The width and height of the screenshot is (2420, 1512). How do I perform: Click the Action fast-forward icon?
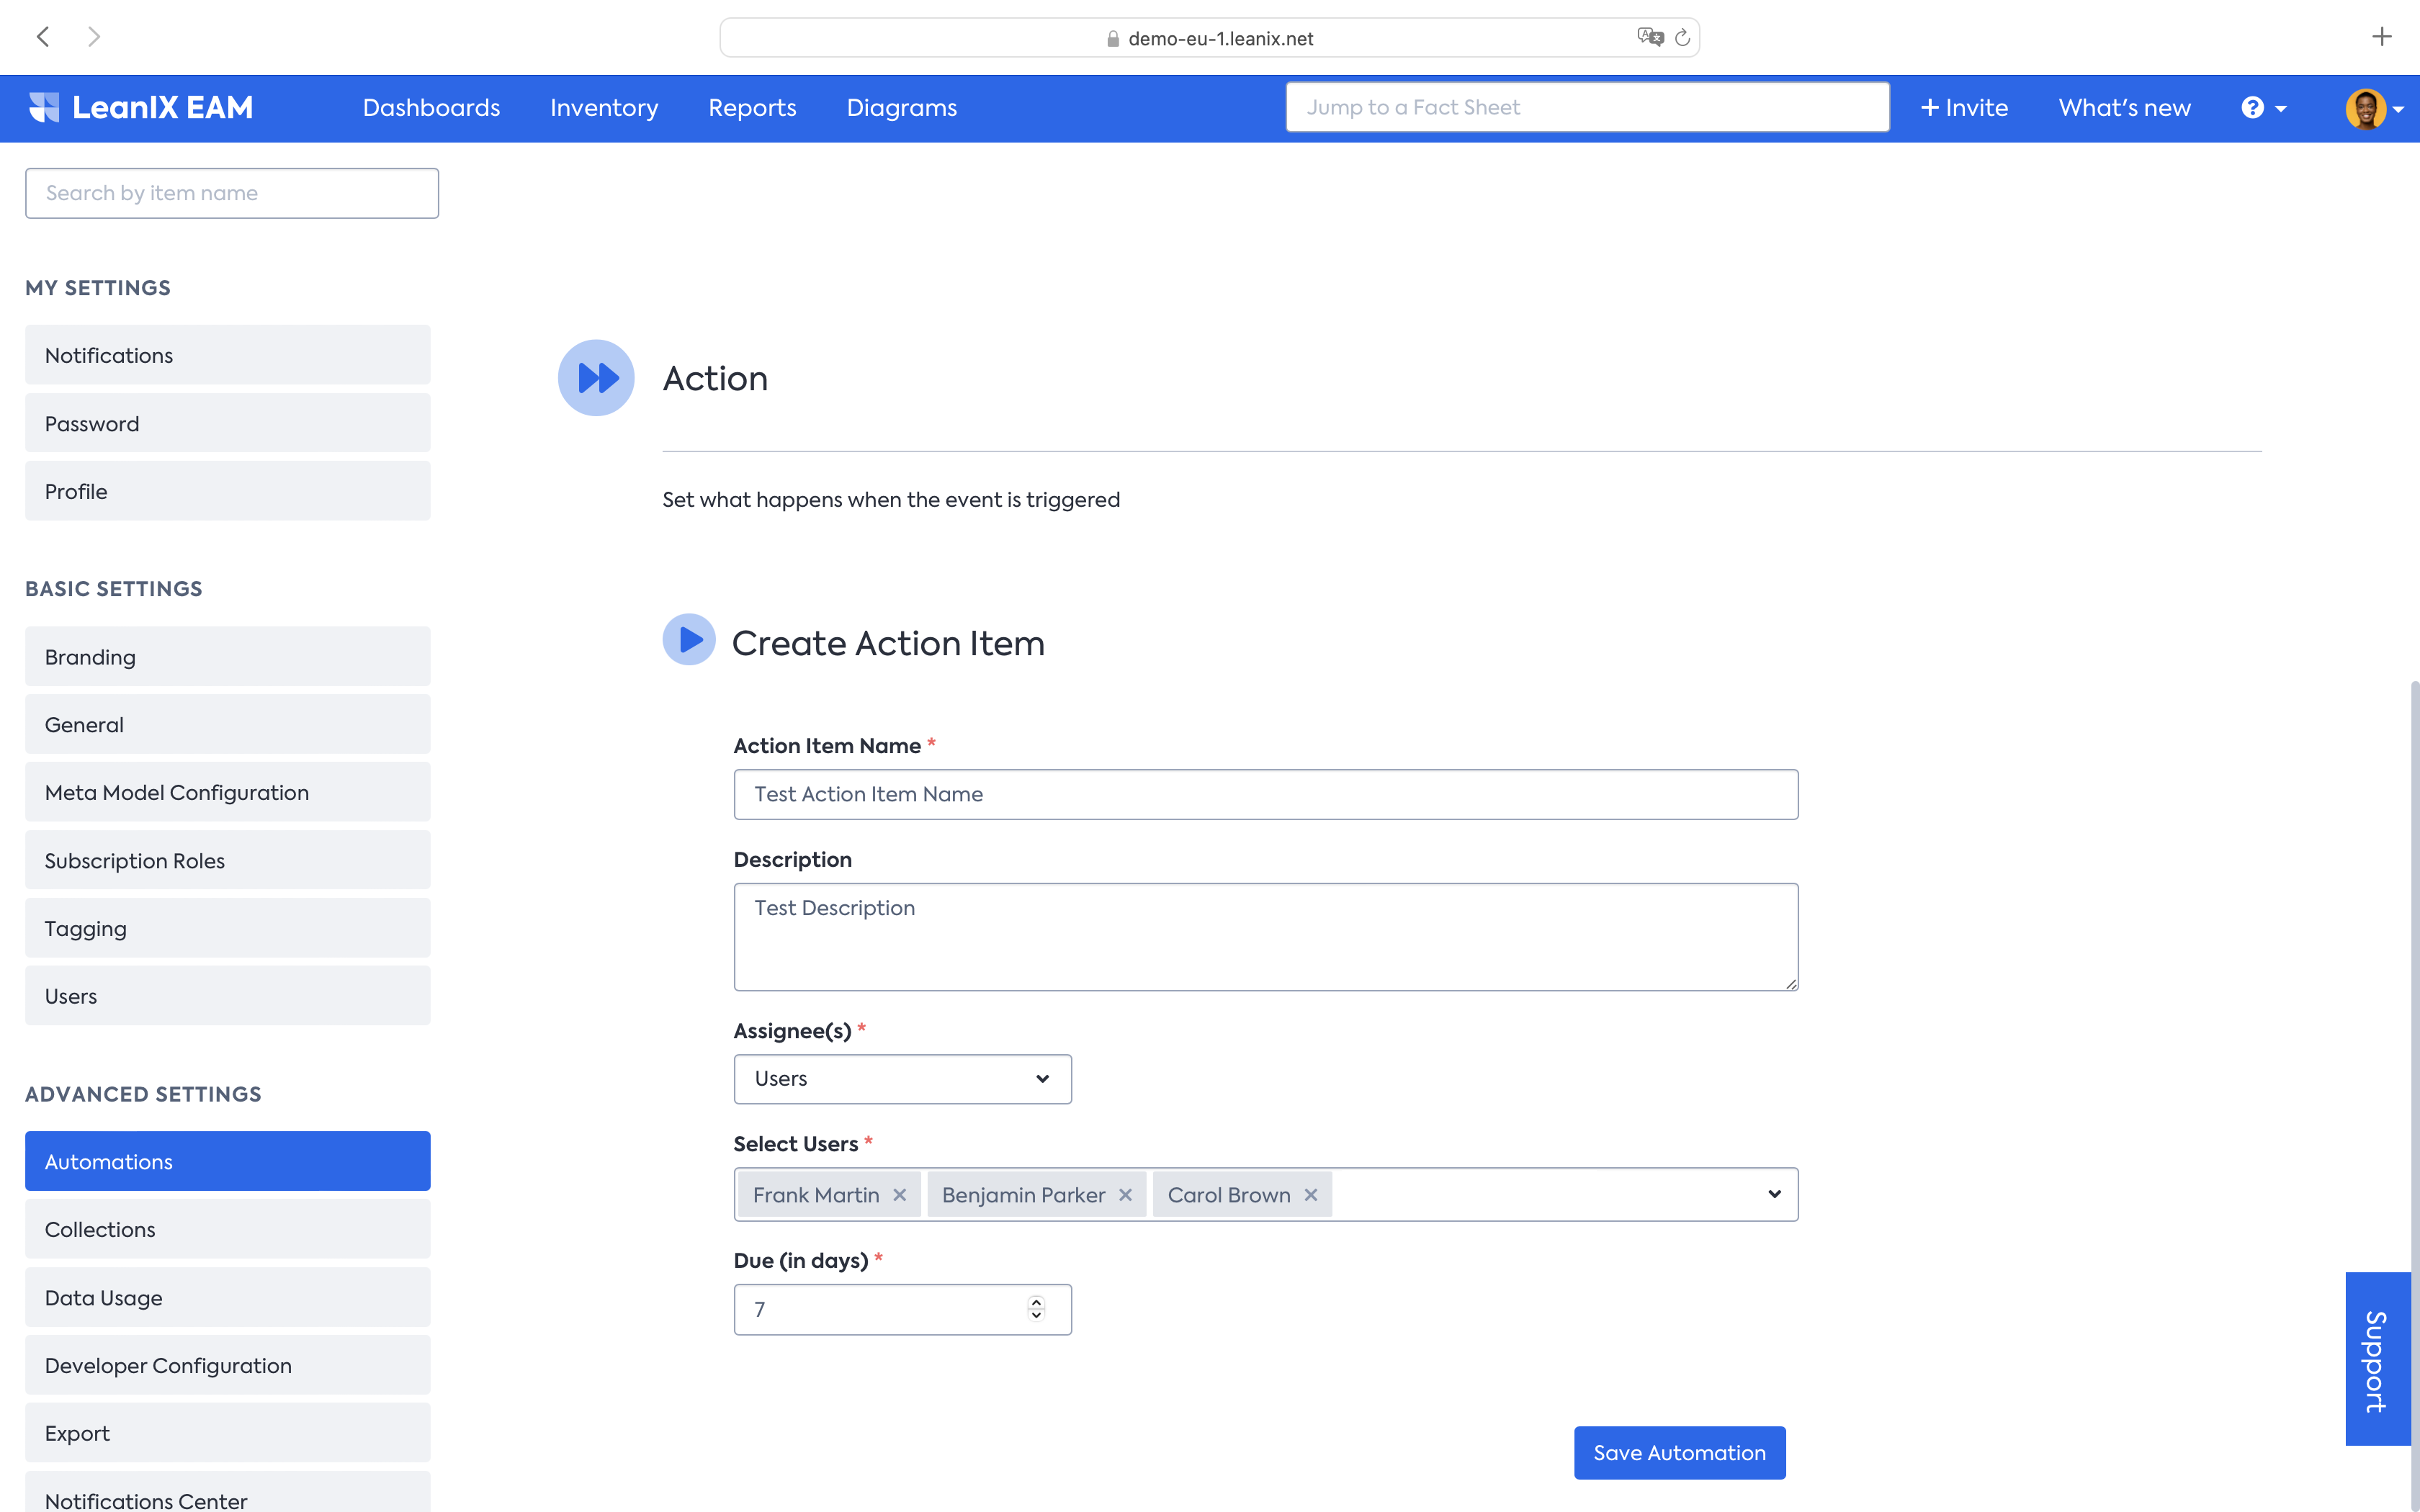pos(596,378)
